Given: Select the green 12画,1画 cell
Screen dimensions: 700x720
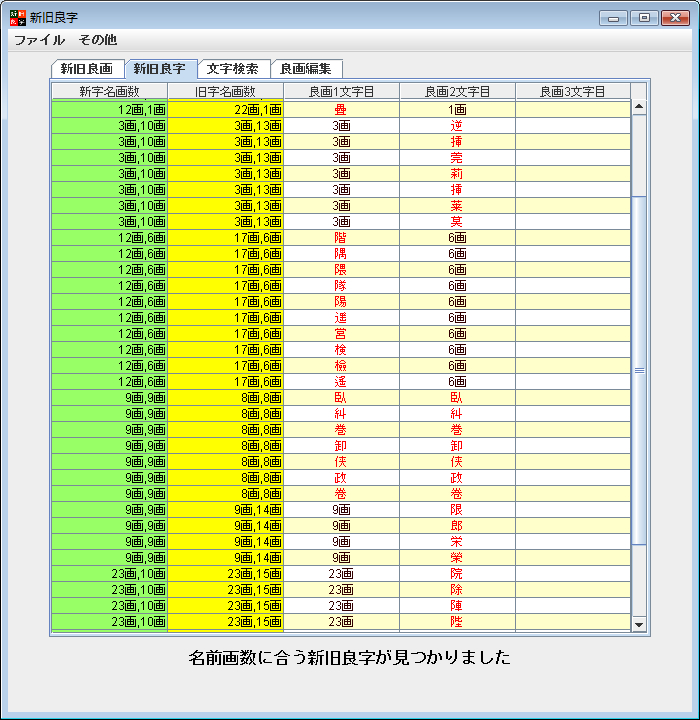Looking at the screenshot, I should pos(109,110).
